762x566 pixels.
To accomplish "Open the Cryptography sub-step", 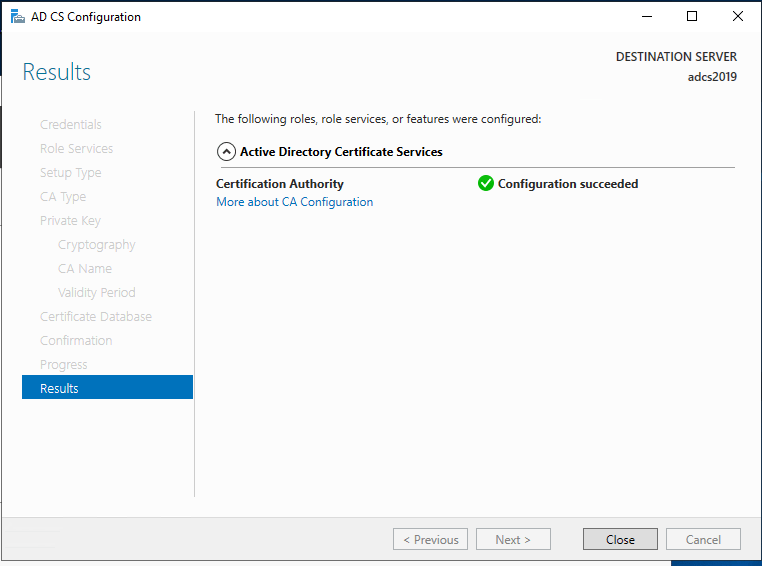I will pos(96,244).
